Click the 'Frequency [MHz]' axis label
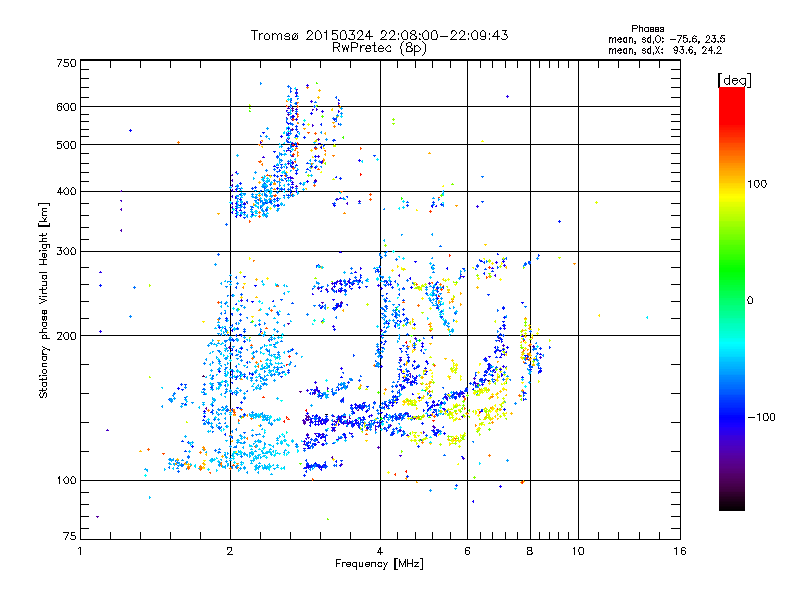800x600 pixels. pos(379,564)
